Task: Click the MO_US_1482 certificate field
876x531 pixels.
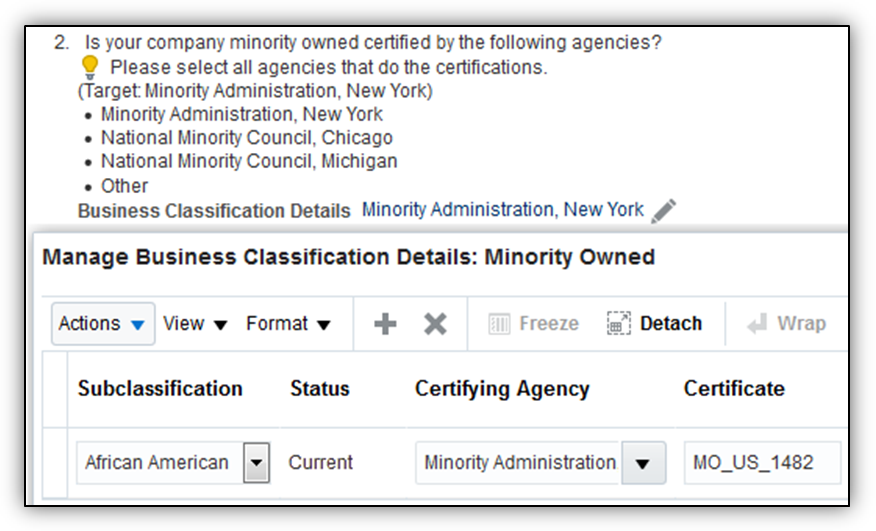Action: 762,463
